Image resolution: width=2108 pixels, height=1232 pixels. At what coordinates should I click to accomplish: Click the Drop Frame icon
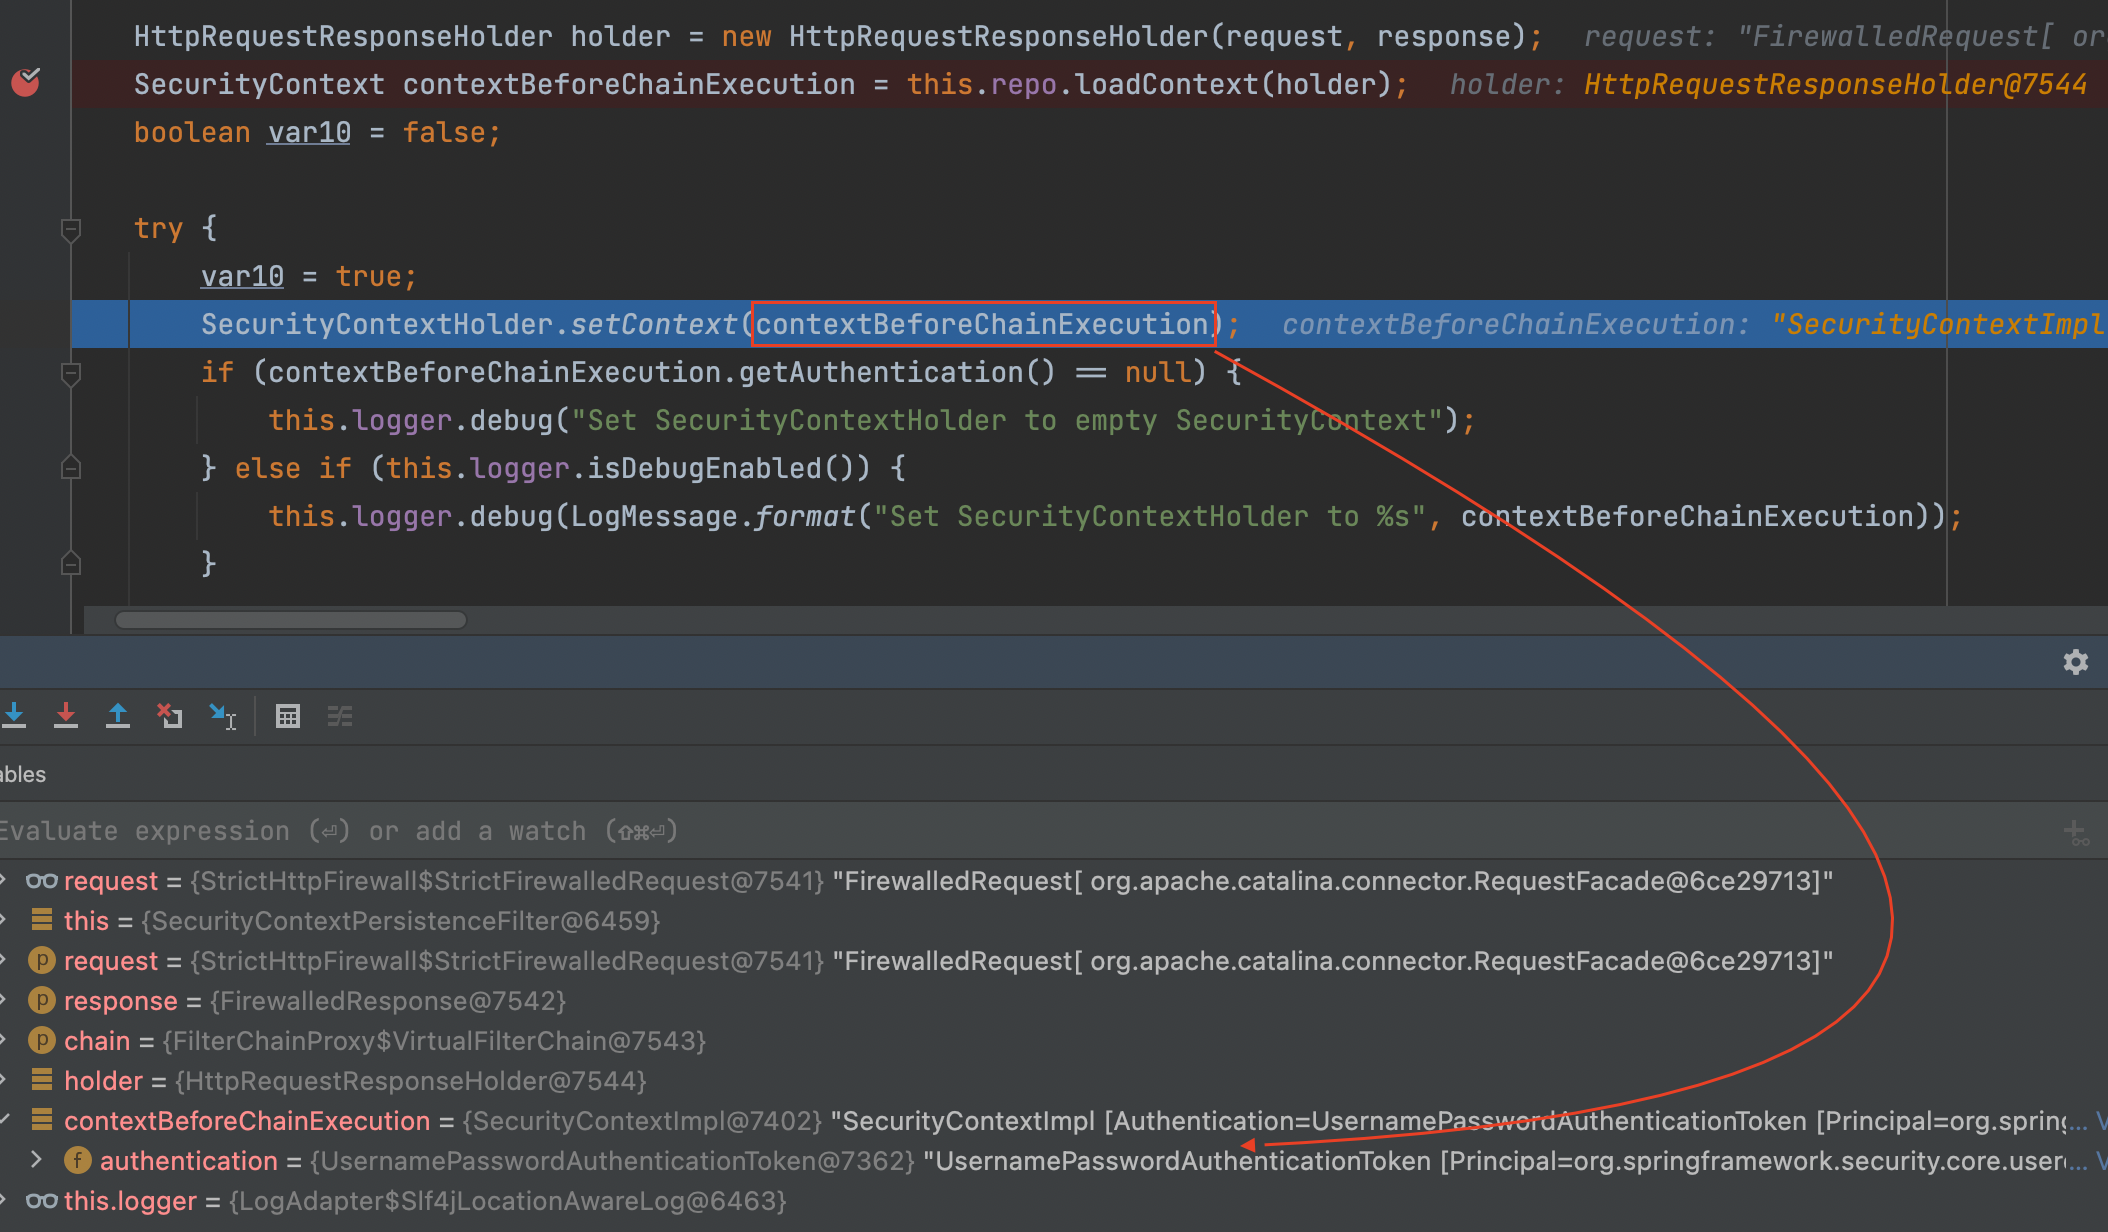170,716
